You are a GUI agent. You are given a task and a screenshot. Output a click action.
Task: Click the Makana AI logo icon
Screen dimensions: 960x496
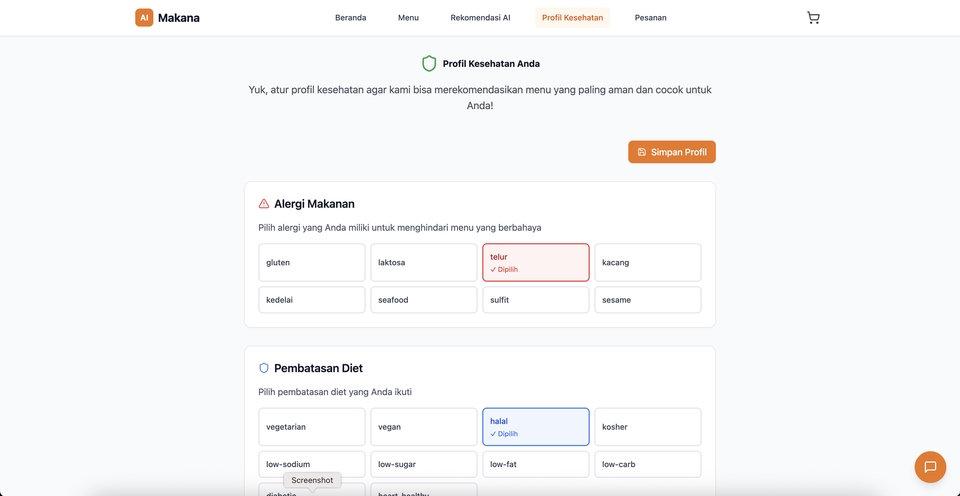[144, 17]
